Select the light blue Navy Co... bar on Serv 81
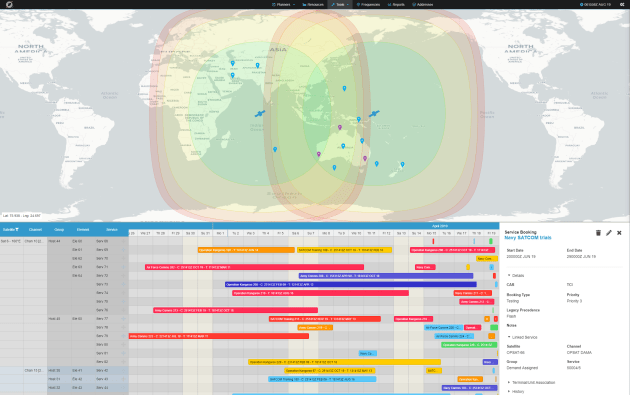The height and width of the screenshot is (395, 630). click(x=368, y=354)
